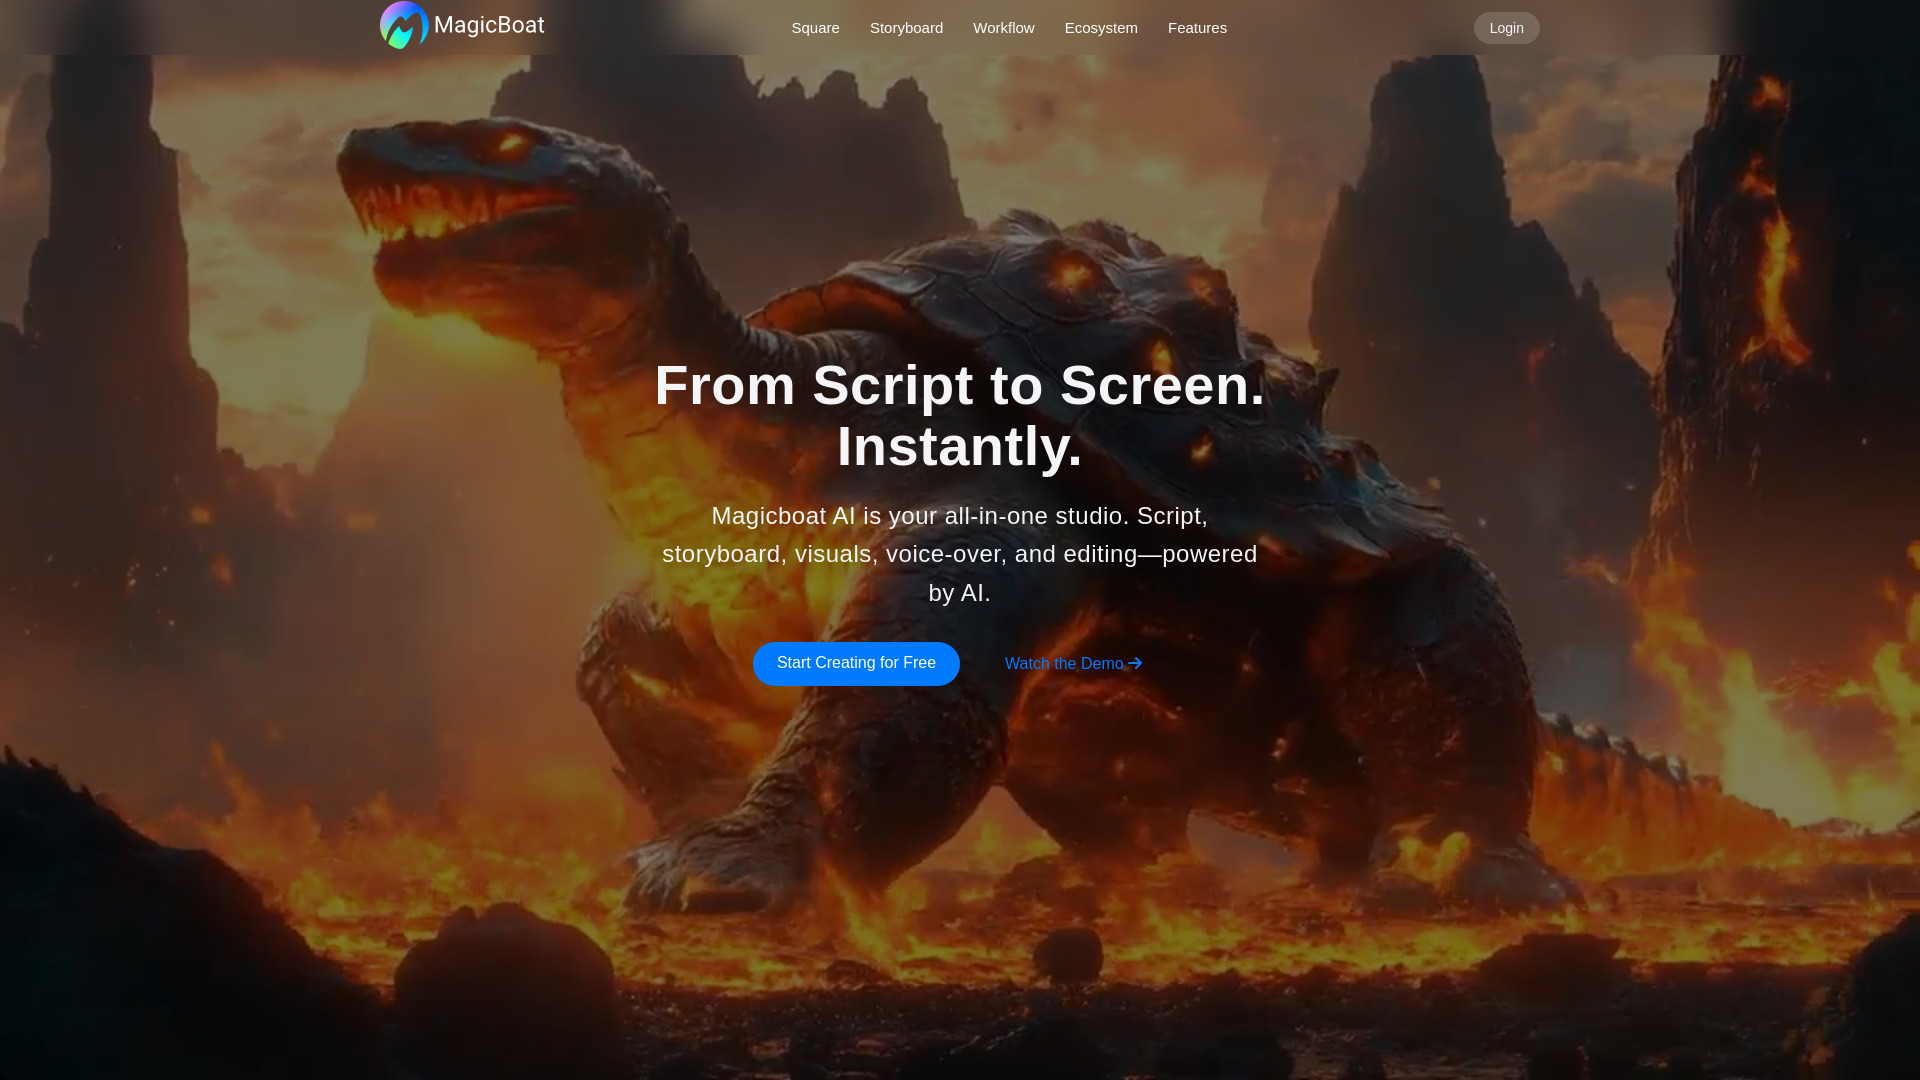This screenshot has width=1920, height=1080.
Task: Follow the Watch the Demo link
Action: tap(1064, 664)
